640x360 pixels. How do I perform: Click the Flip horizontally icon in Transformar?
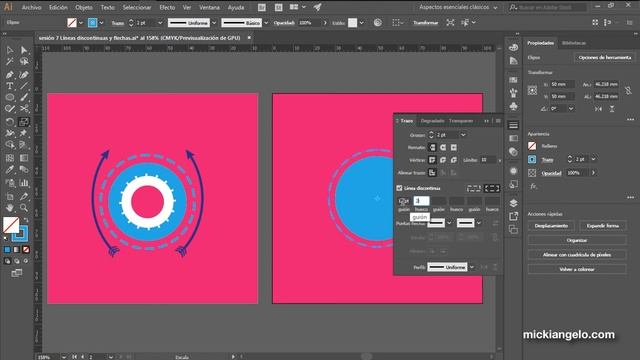click(x=598, y=109)
